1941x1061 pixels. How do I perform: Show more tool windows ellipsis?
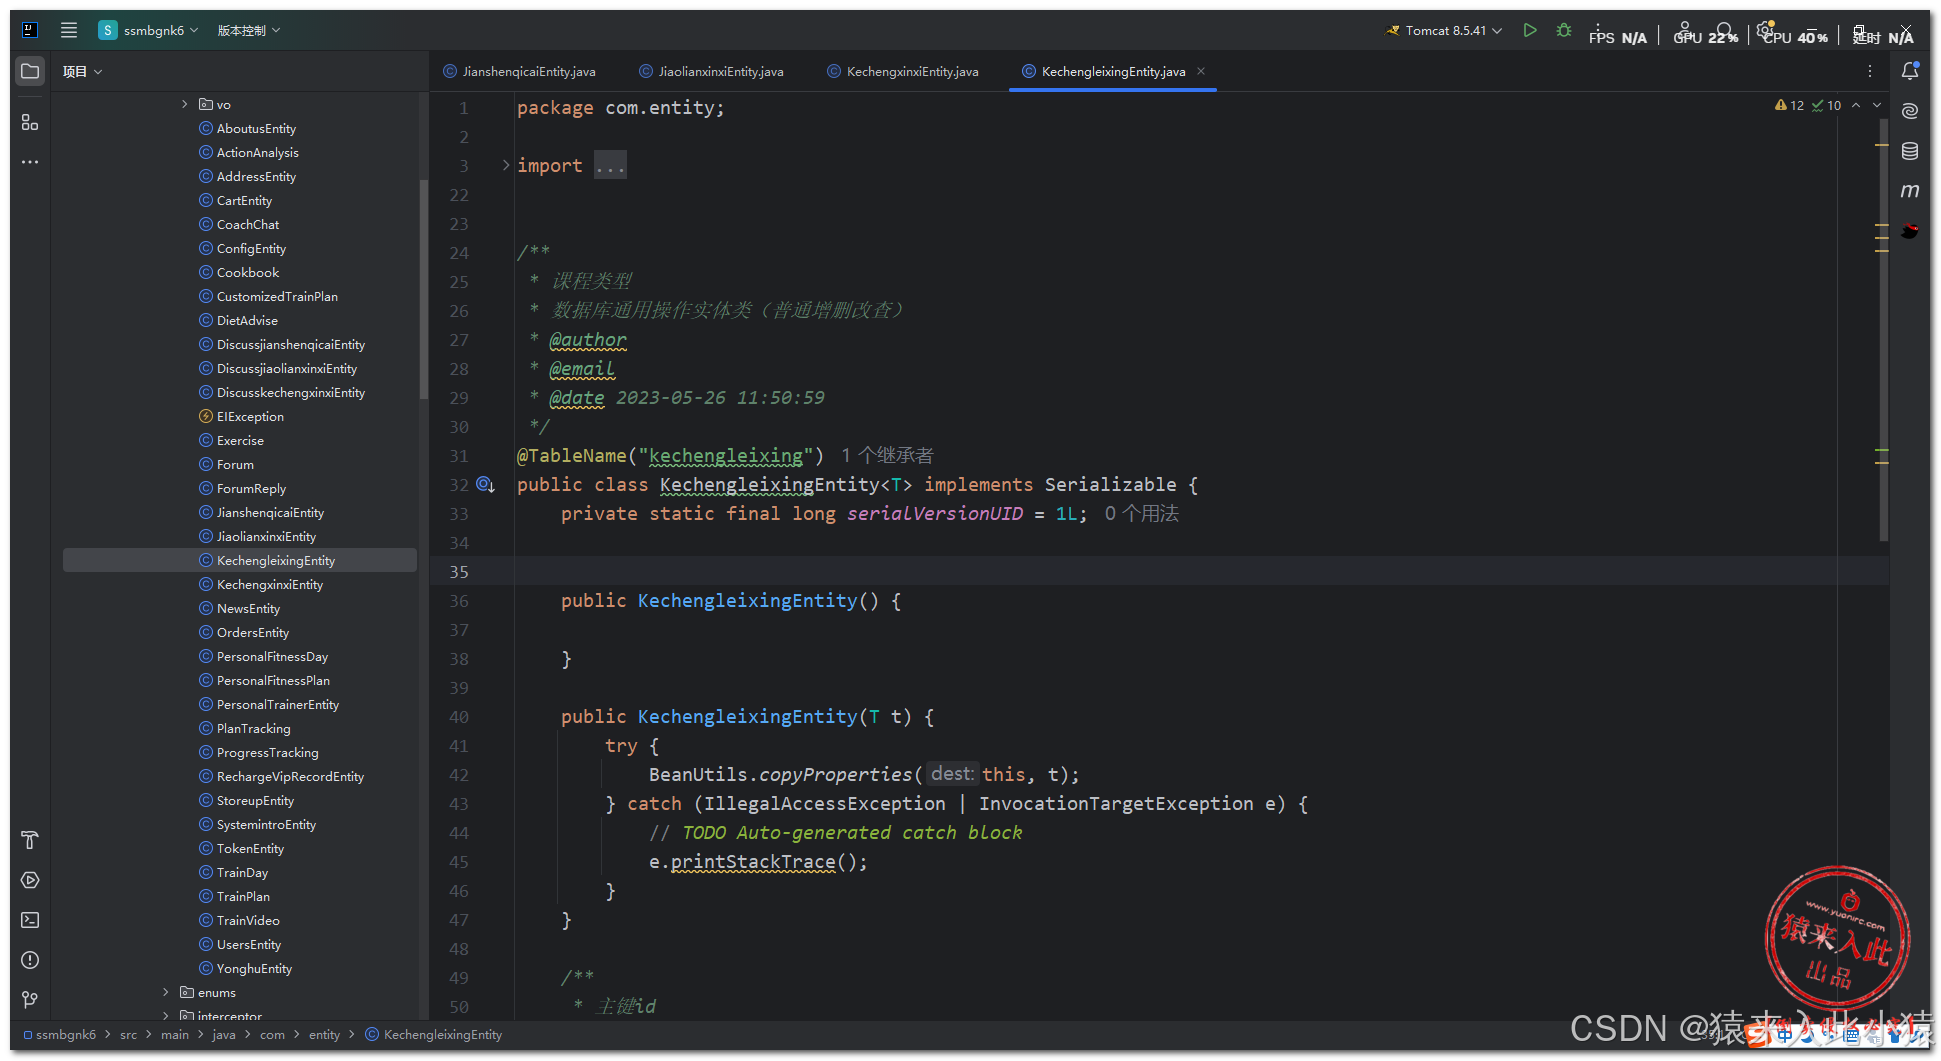(x=30, y=162)
